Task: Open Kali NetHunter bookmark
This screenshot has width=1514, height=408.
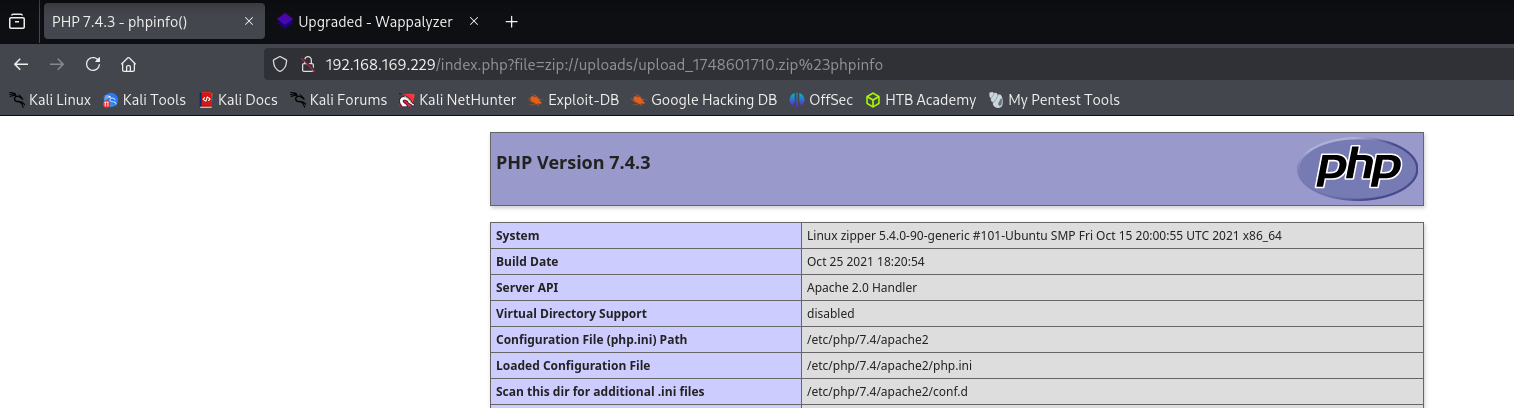Action: coord(458,100)
